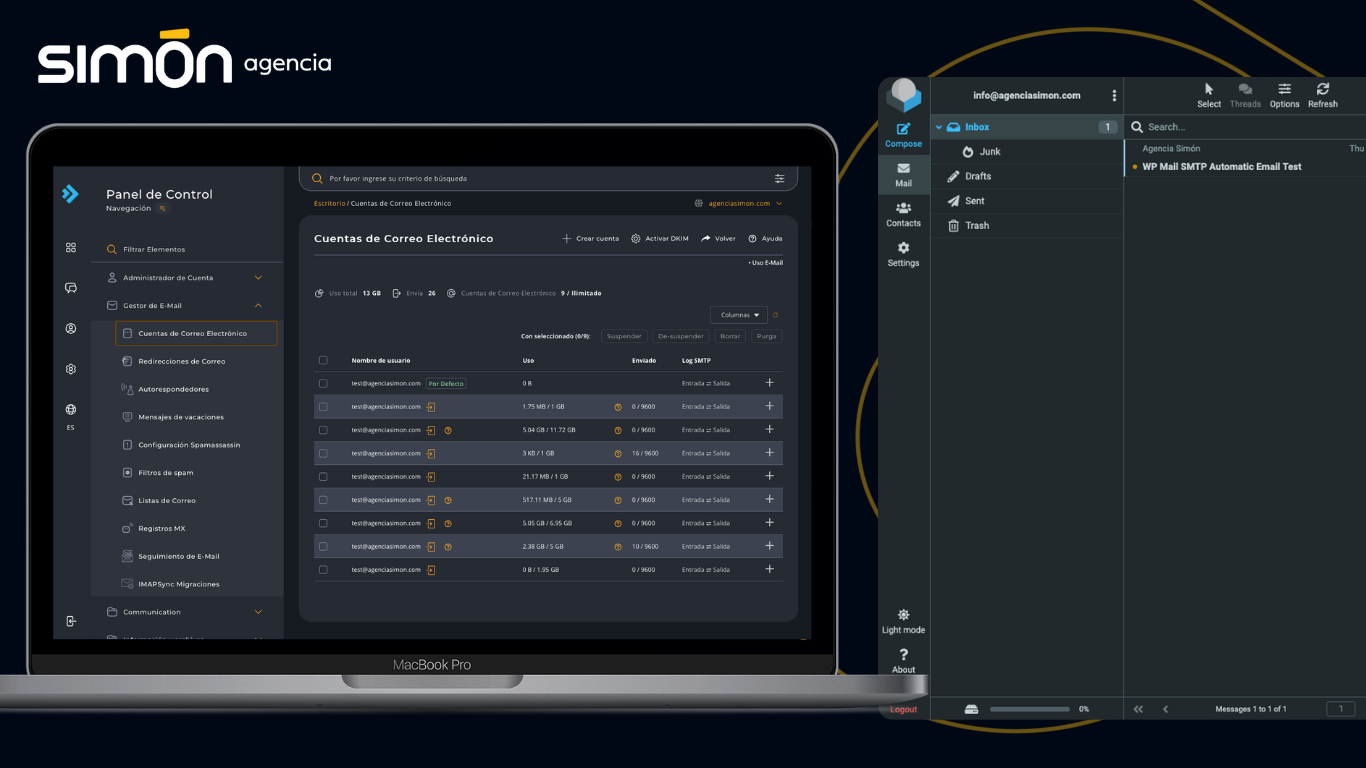Select the Trash folder in webmail

(x=1027, y=225)
